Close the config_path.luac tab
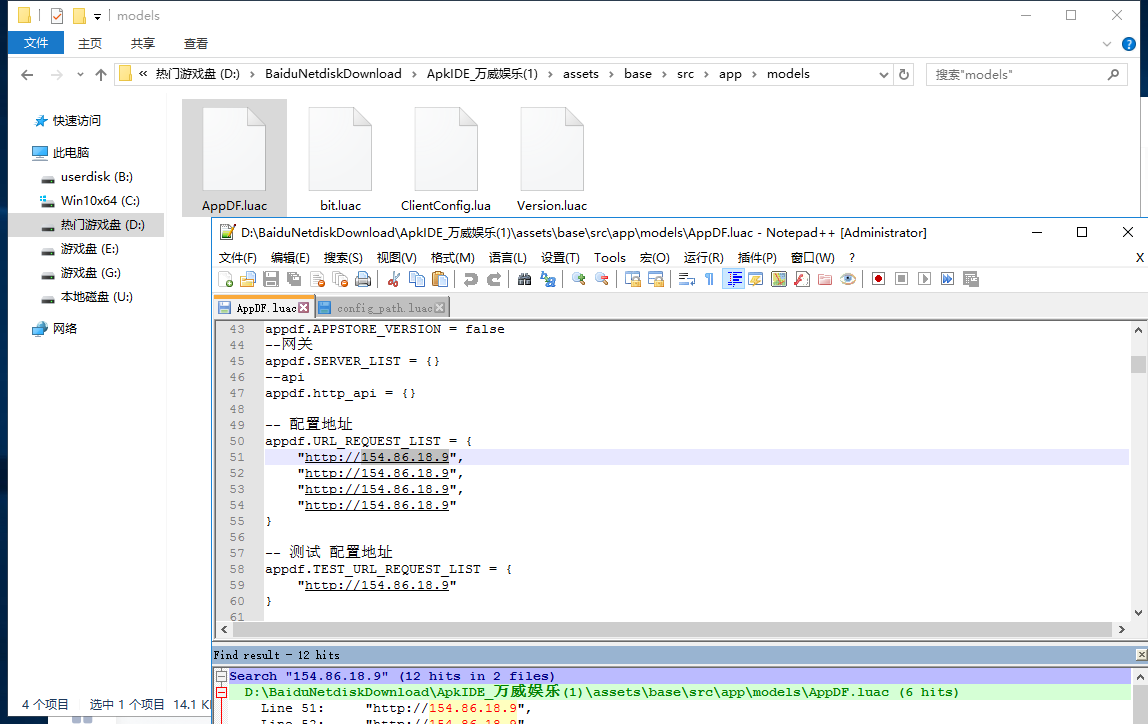Screen dimensions: 1148x724 [x=439, y=308]
